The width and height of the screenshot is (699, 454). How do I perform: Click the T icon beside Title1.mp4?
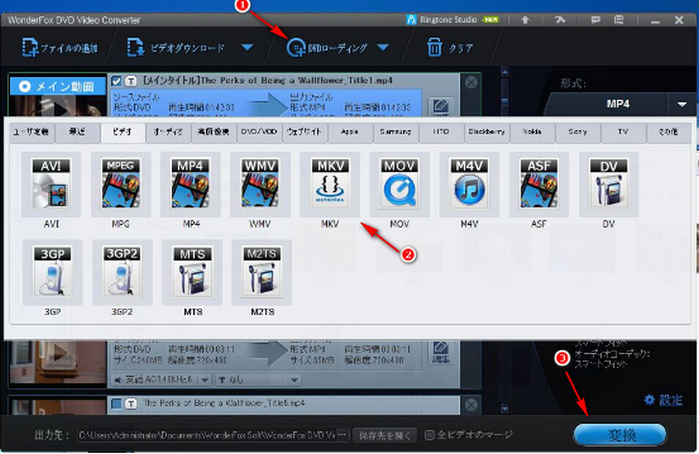point(131,81)
